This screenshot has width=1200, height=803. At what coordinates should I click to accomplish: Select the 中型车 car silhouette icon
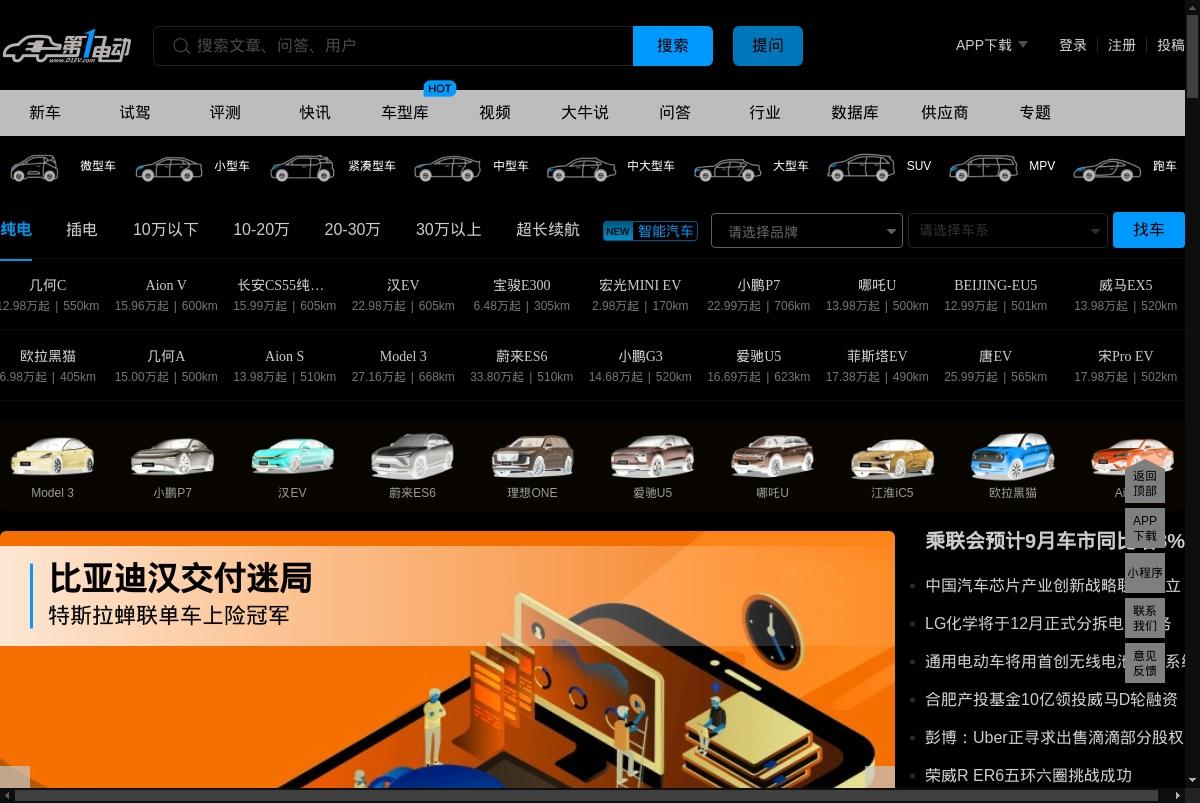click(x=447, y=167)
